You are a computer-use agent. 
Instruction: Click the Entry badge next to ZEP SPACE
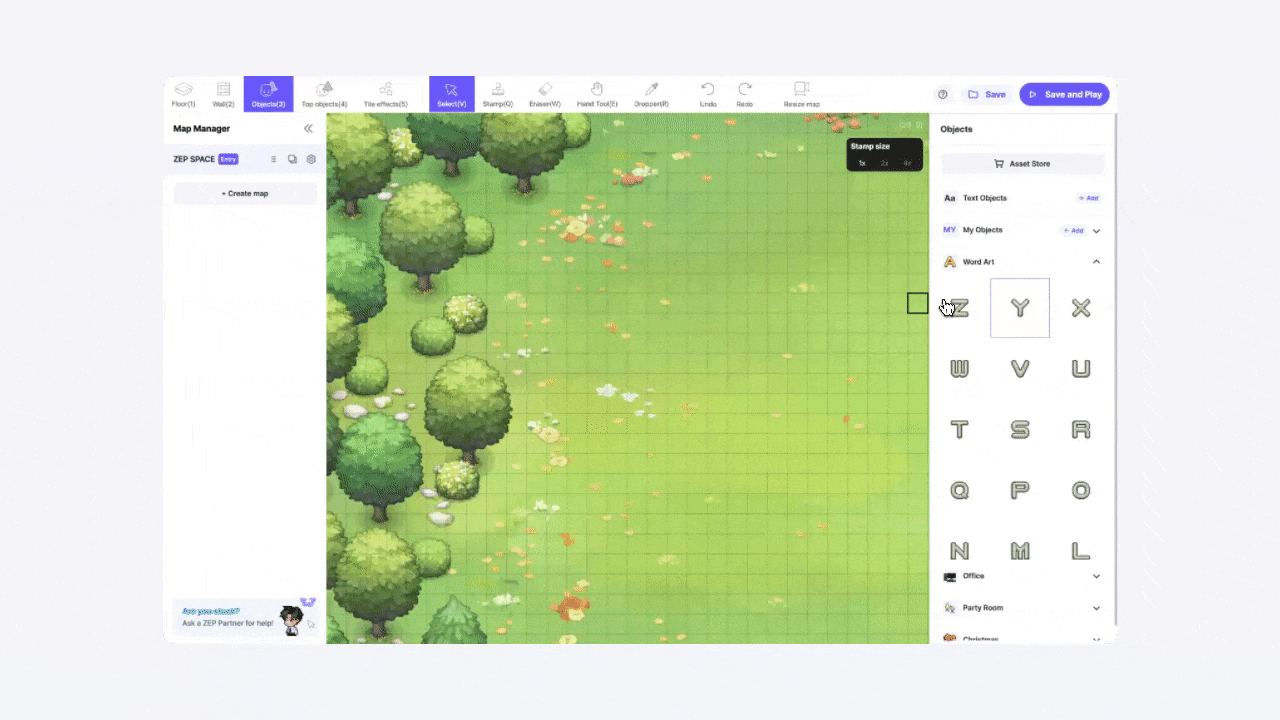coord(228,159)
